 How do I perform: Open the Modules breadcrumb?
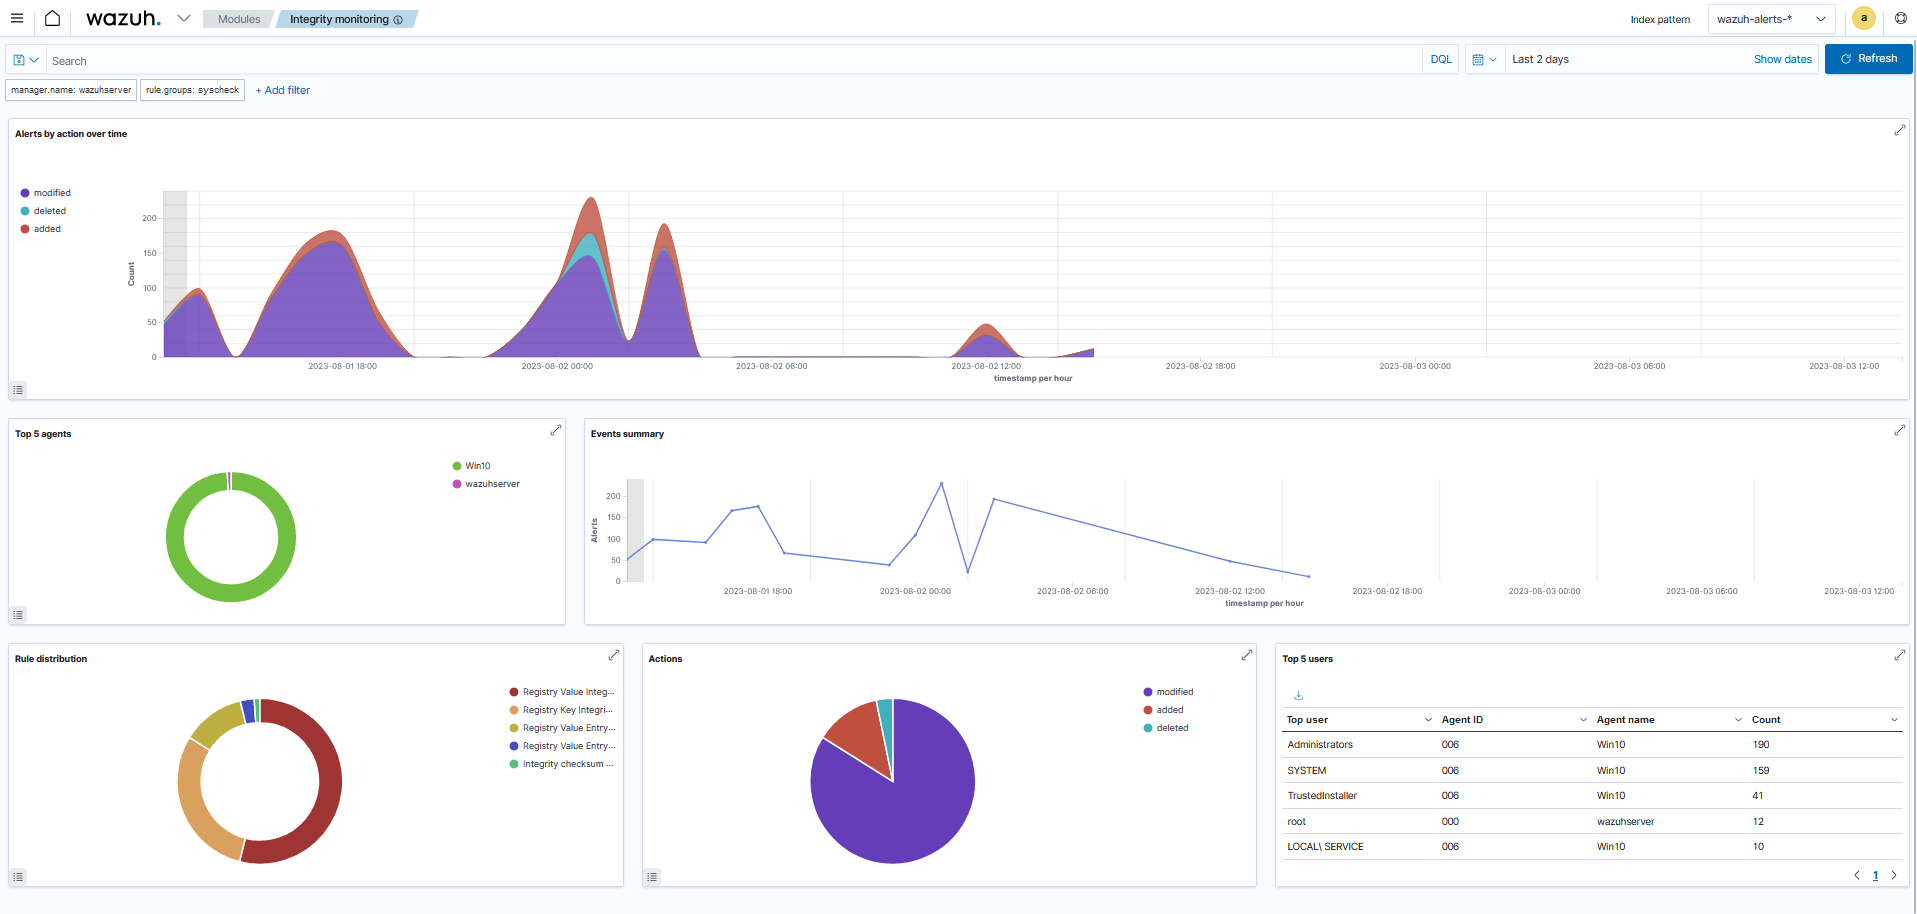[239, 19]
